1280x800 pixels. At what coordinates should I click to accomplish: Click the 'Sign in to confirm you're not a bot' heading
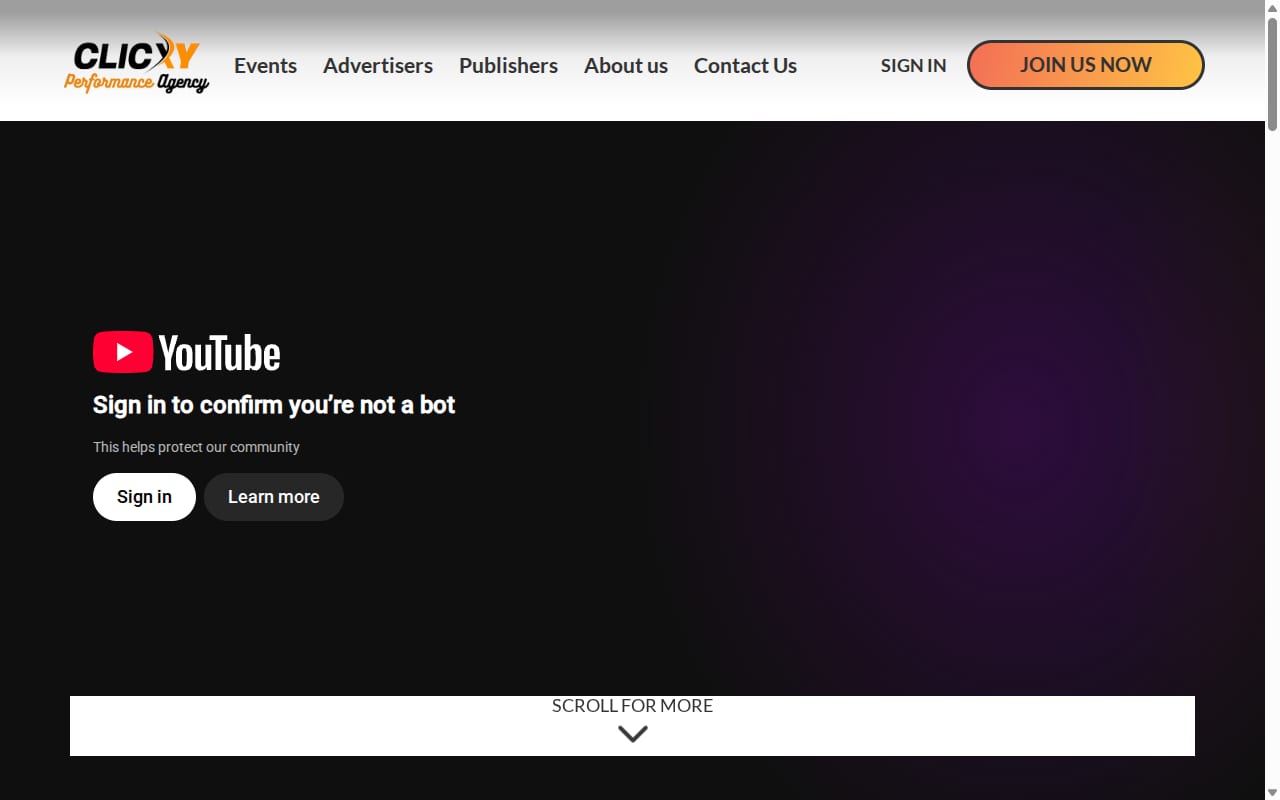click(x=274, y=405)
